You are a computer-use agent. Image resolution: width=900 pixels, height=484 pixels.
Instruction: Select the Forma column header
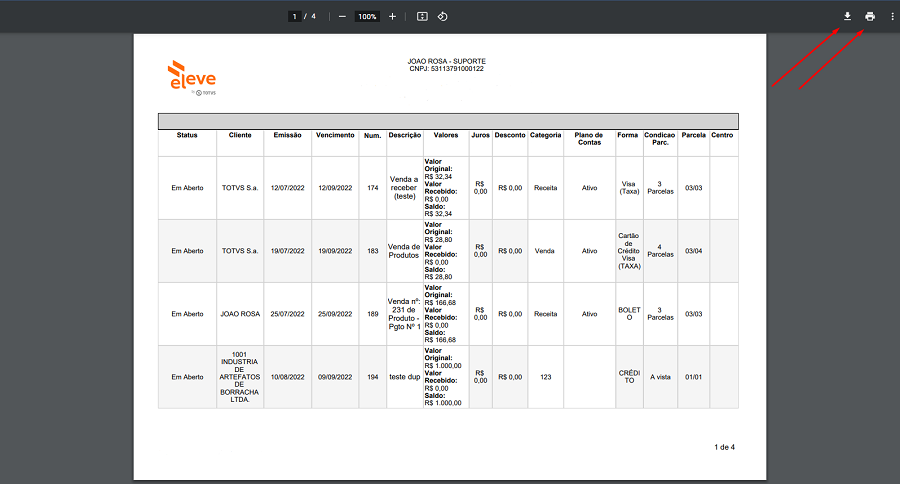coord(628,135)
